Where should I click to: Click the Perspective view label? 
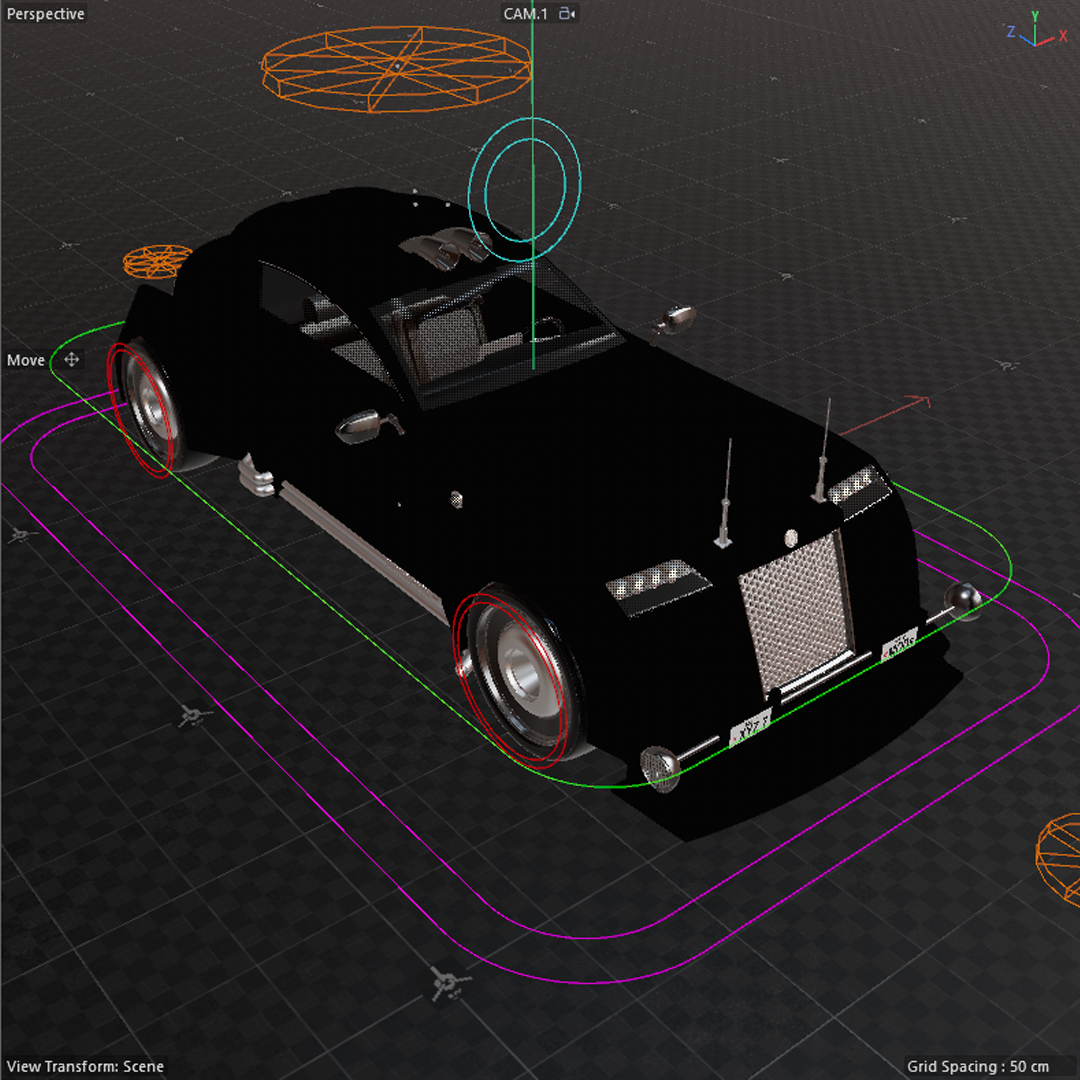[x=46, y=14]
